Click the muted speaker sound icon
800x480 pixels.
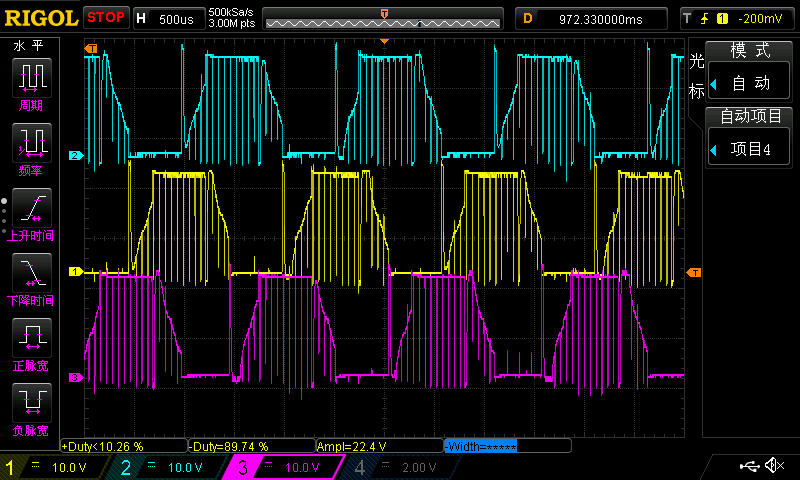point(774,465)
